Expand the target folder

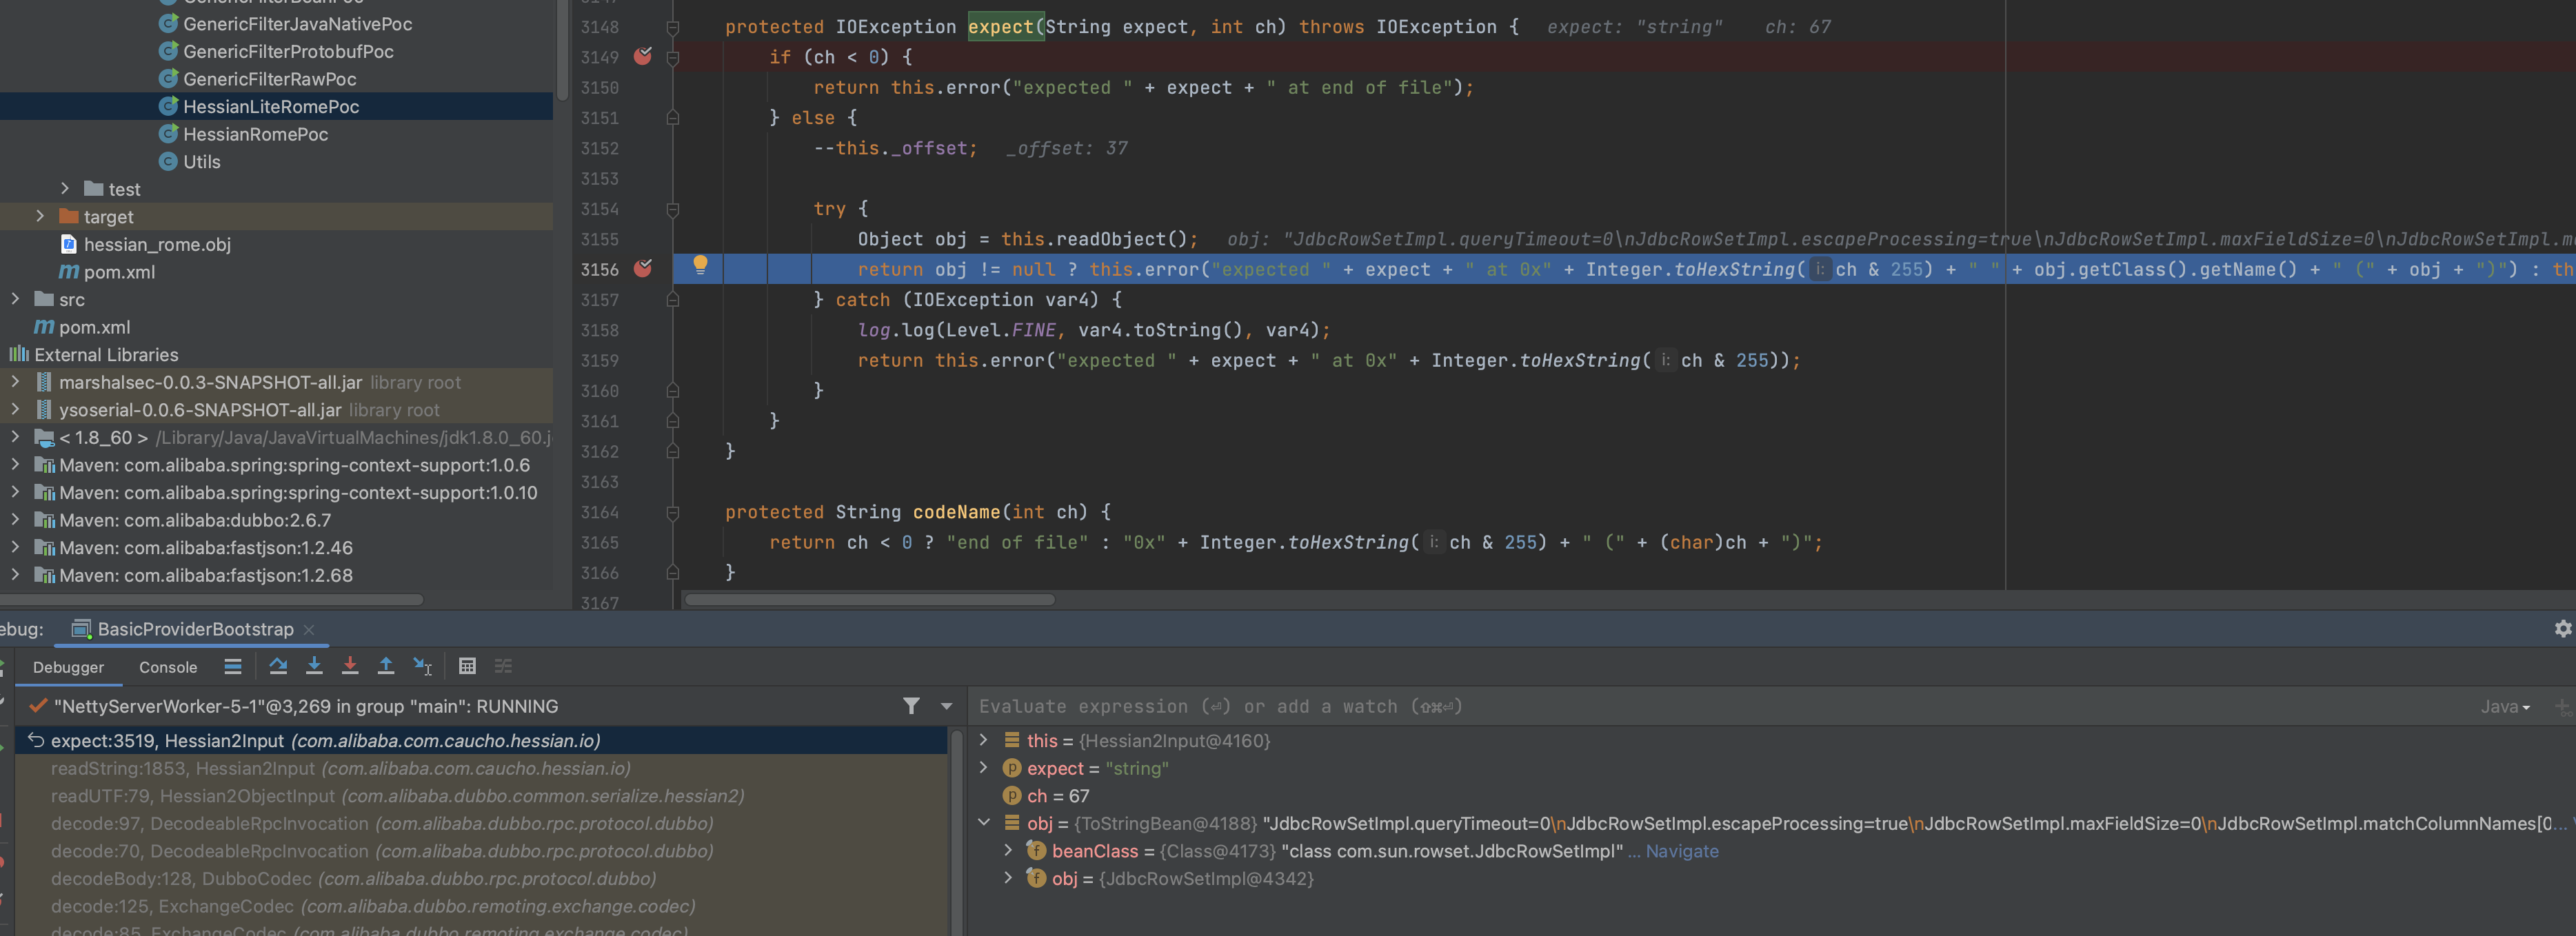[x=40, y=216]
